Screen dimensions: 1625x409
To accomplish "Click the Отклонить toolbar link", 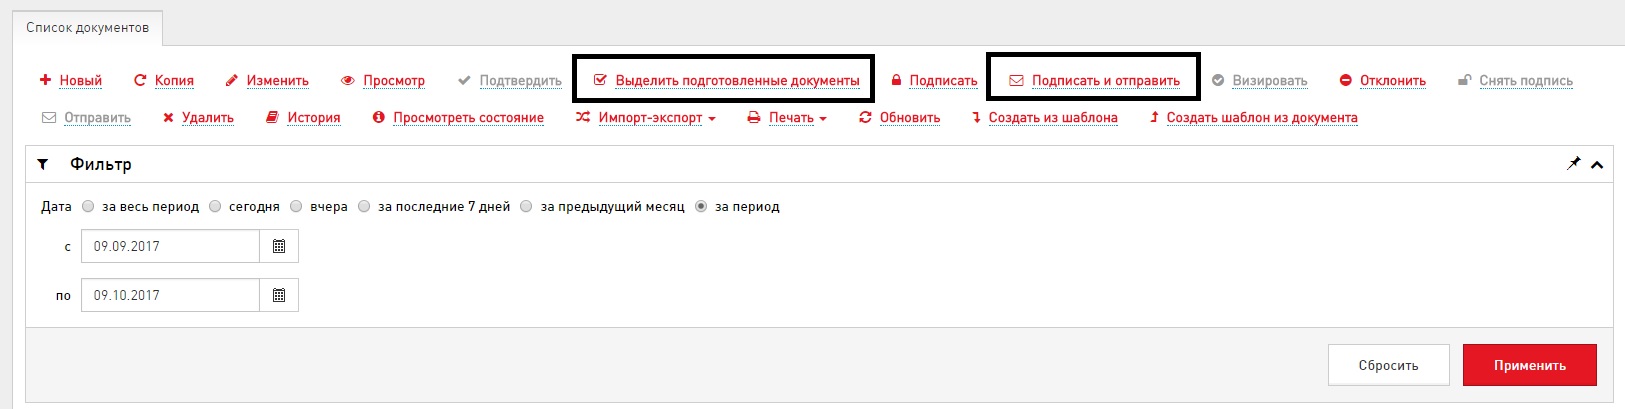I will (x=1393, y=80).
